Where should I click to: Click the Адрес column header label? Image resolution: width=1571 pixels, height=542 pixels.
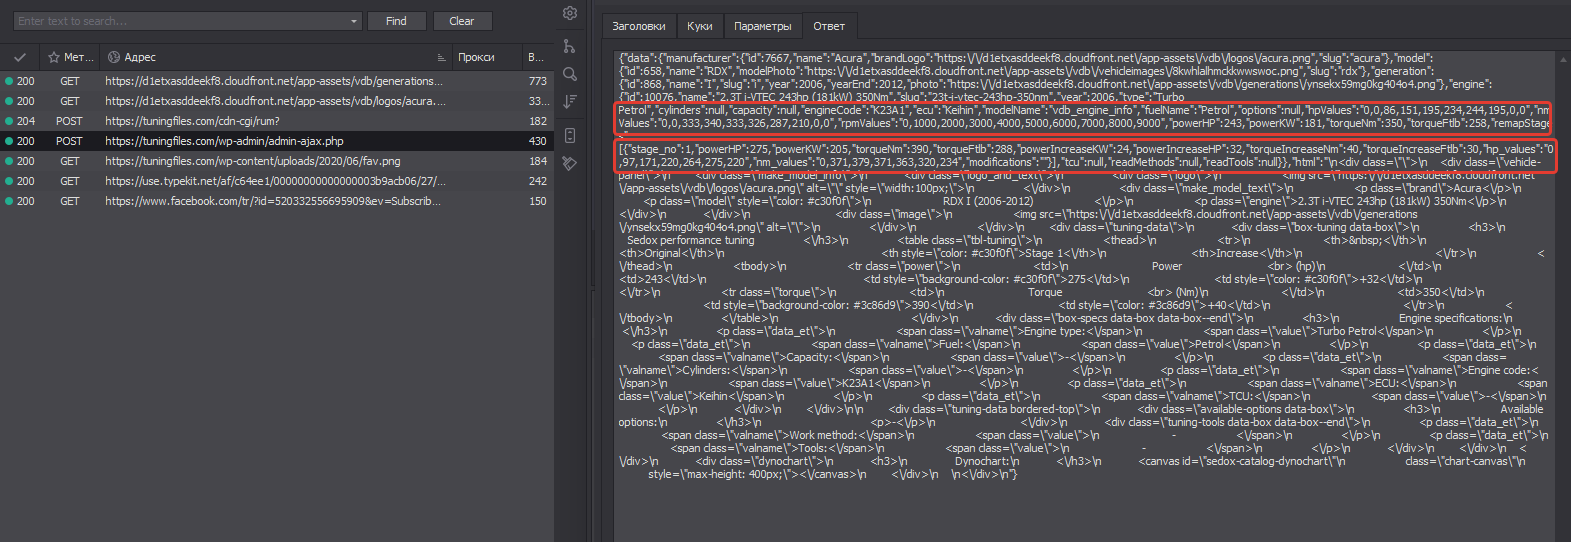pyautogui.click(x=140, y=57)
